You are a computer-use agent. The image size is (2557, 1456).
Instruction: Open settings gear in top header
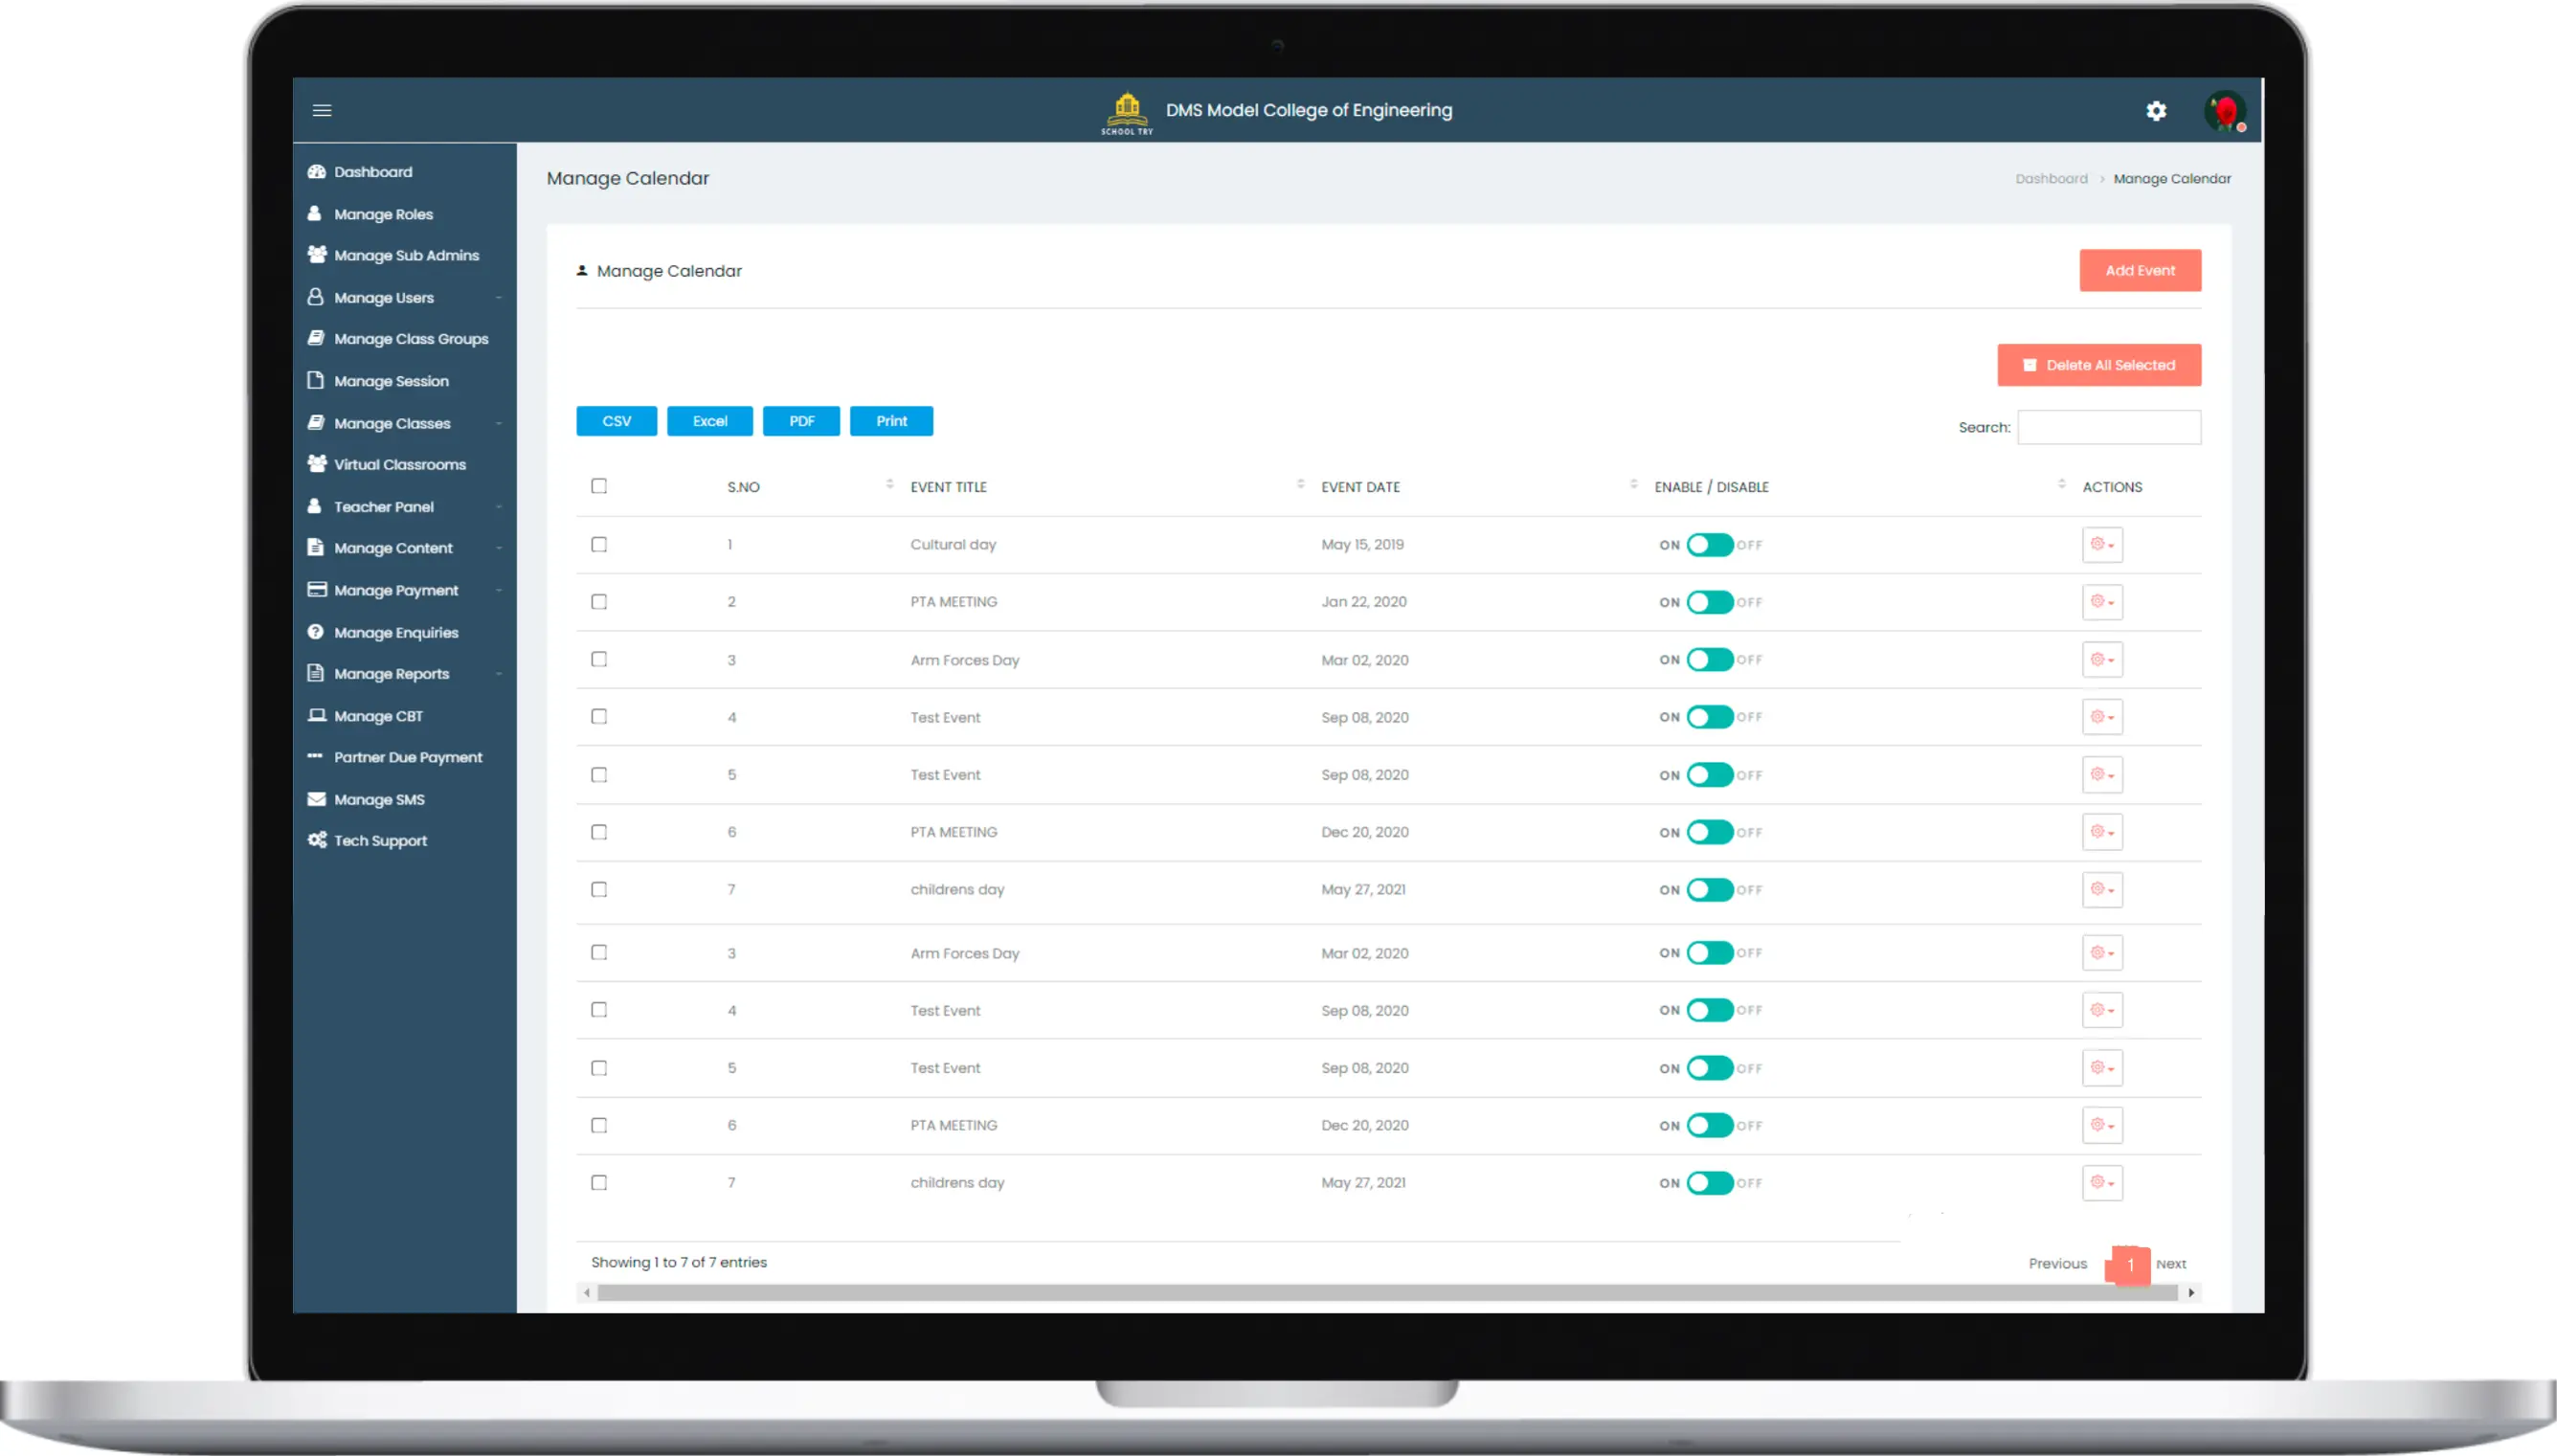point(2155,111)
